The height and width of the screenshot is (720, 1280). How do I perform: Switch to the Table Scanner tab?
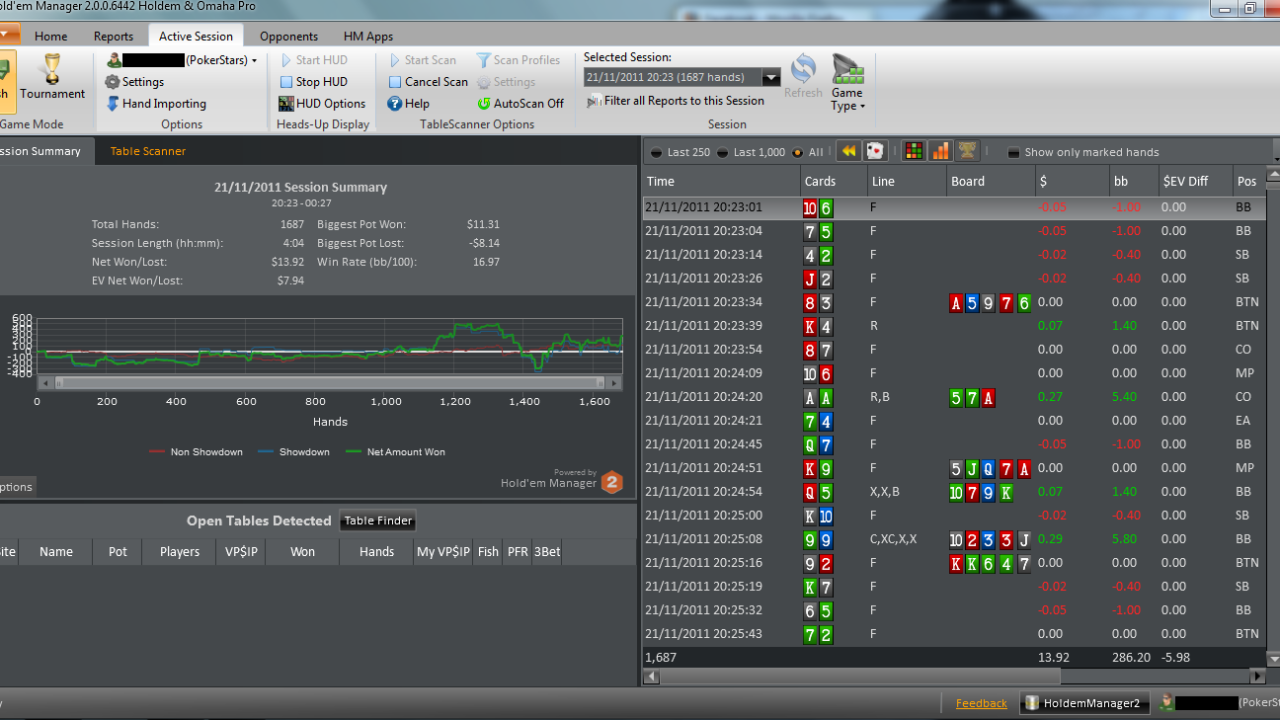(148, 151)
